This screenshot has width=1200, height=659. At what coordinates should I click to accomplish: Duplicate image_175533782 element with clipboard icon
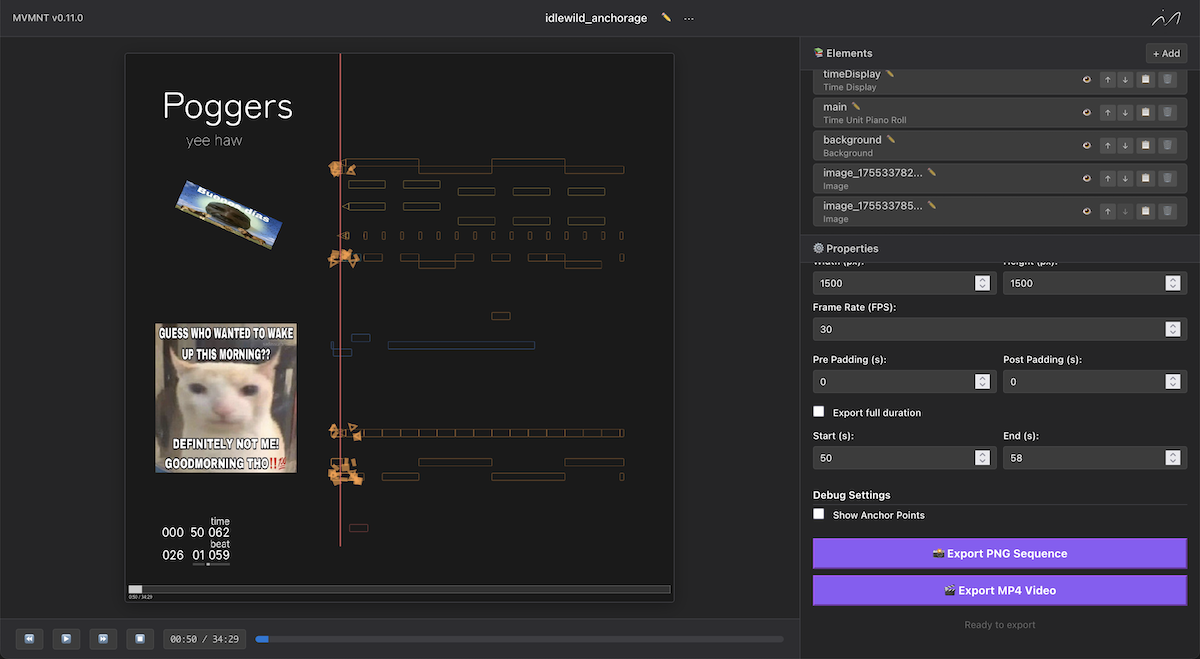click(x=1146, y=178)
